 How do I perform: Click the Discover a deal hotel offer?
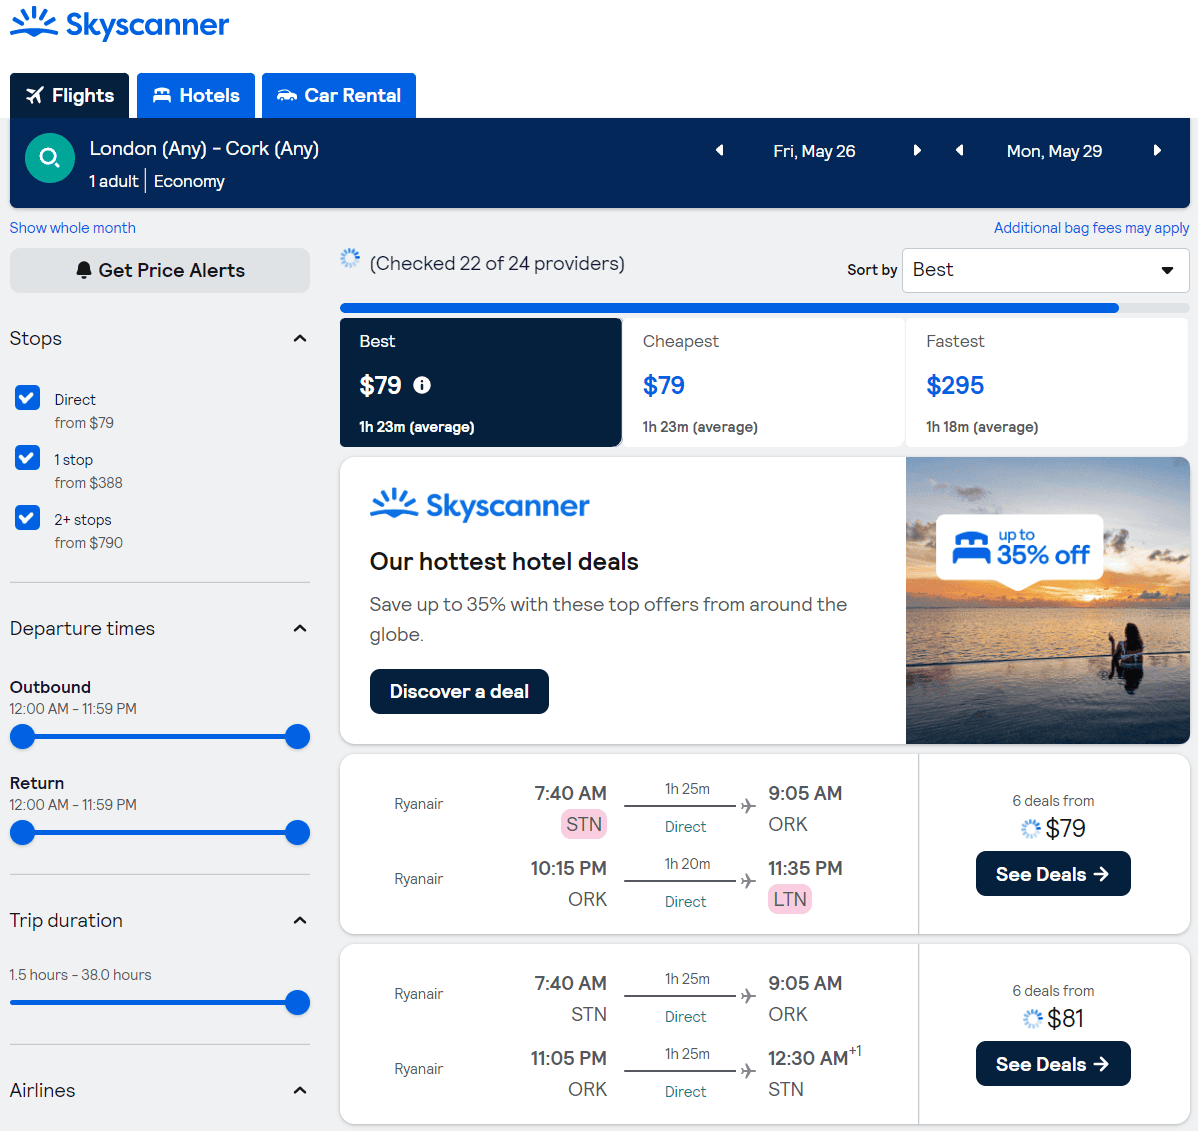pos(459,691)
